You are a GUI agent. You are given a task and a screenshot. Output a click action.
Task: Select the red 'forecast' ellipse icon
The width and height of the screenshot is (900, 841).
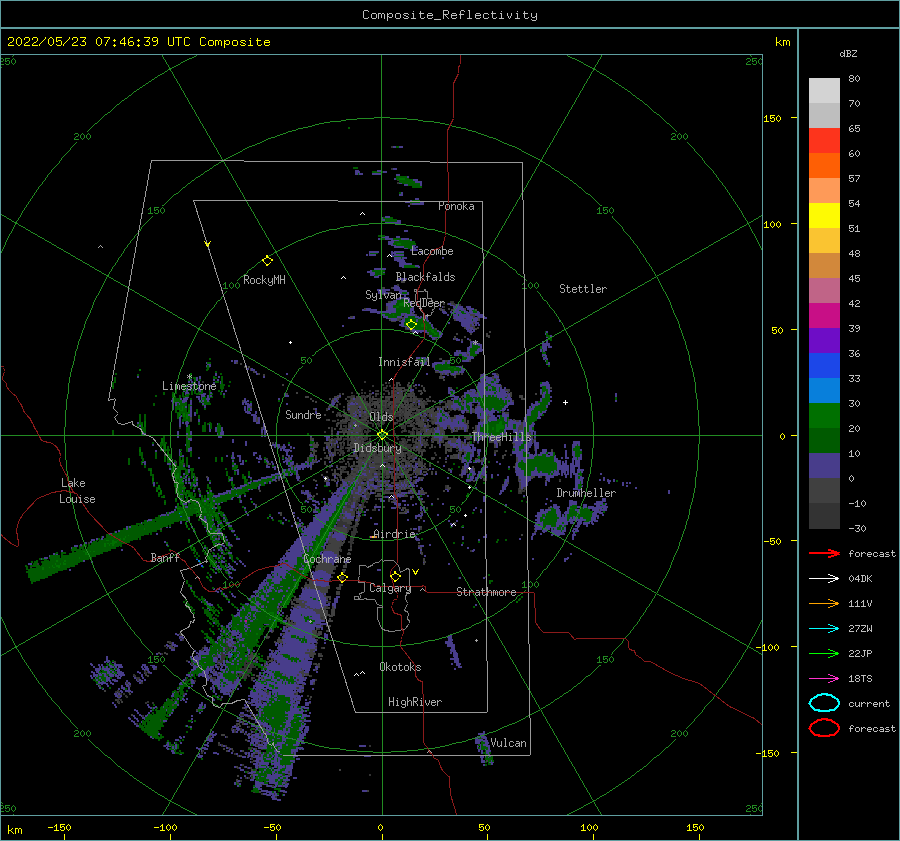click(824, 728)
